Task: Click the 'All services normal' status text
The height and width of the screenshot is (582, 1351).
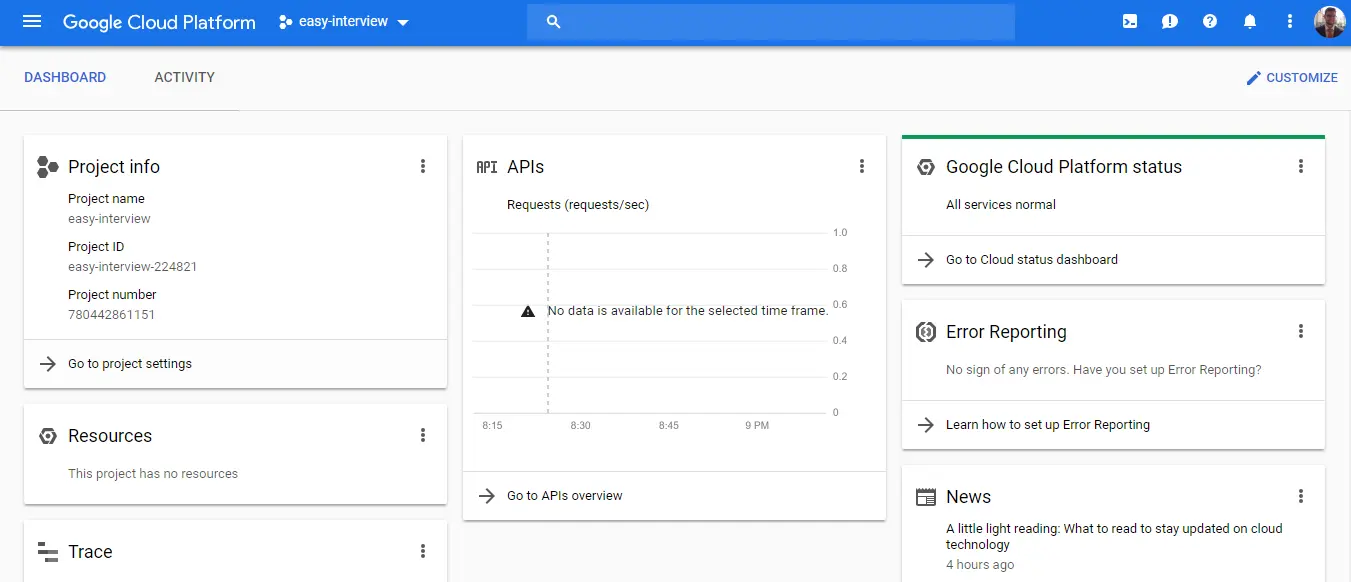Action: point(1001,204)
